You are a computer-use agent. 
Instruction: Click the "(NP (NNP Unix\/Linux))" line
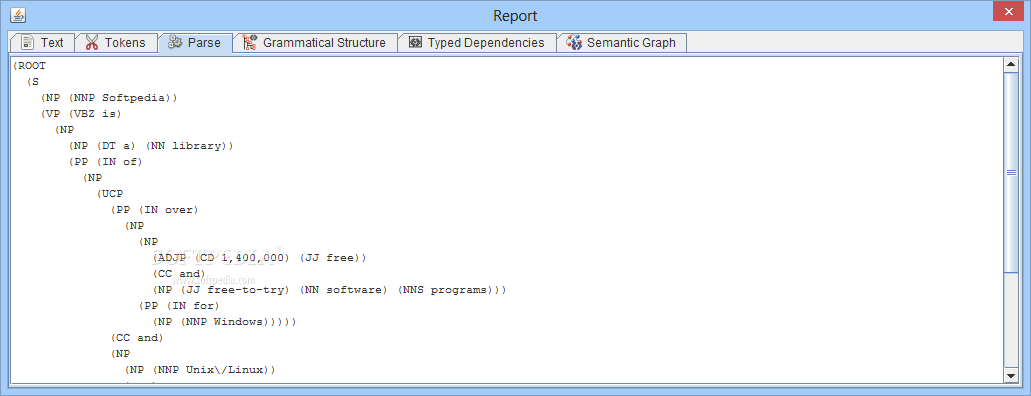[200, 370]
